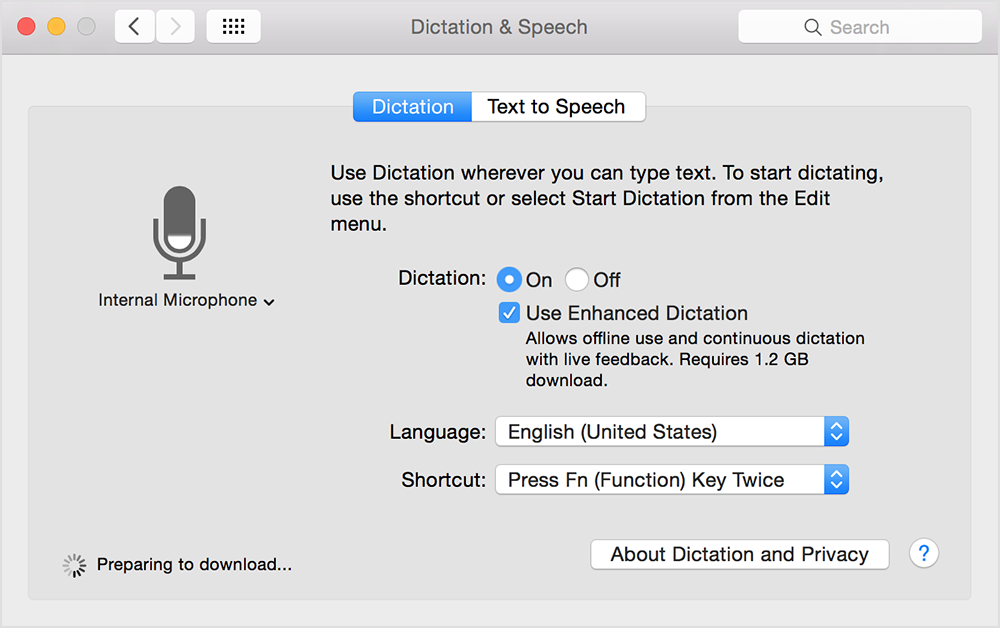
Task: Turn Dictation on with the On radio button
Action: pos(510,280)
